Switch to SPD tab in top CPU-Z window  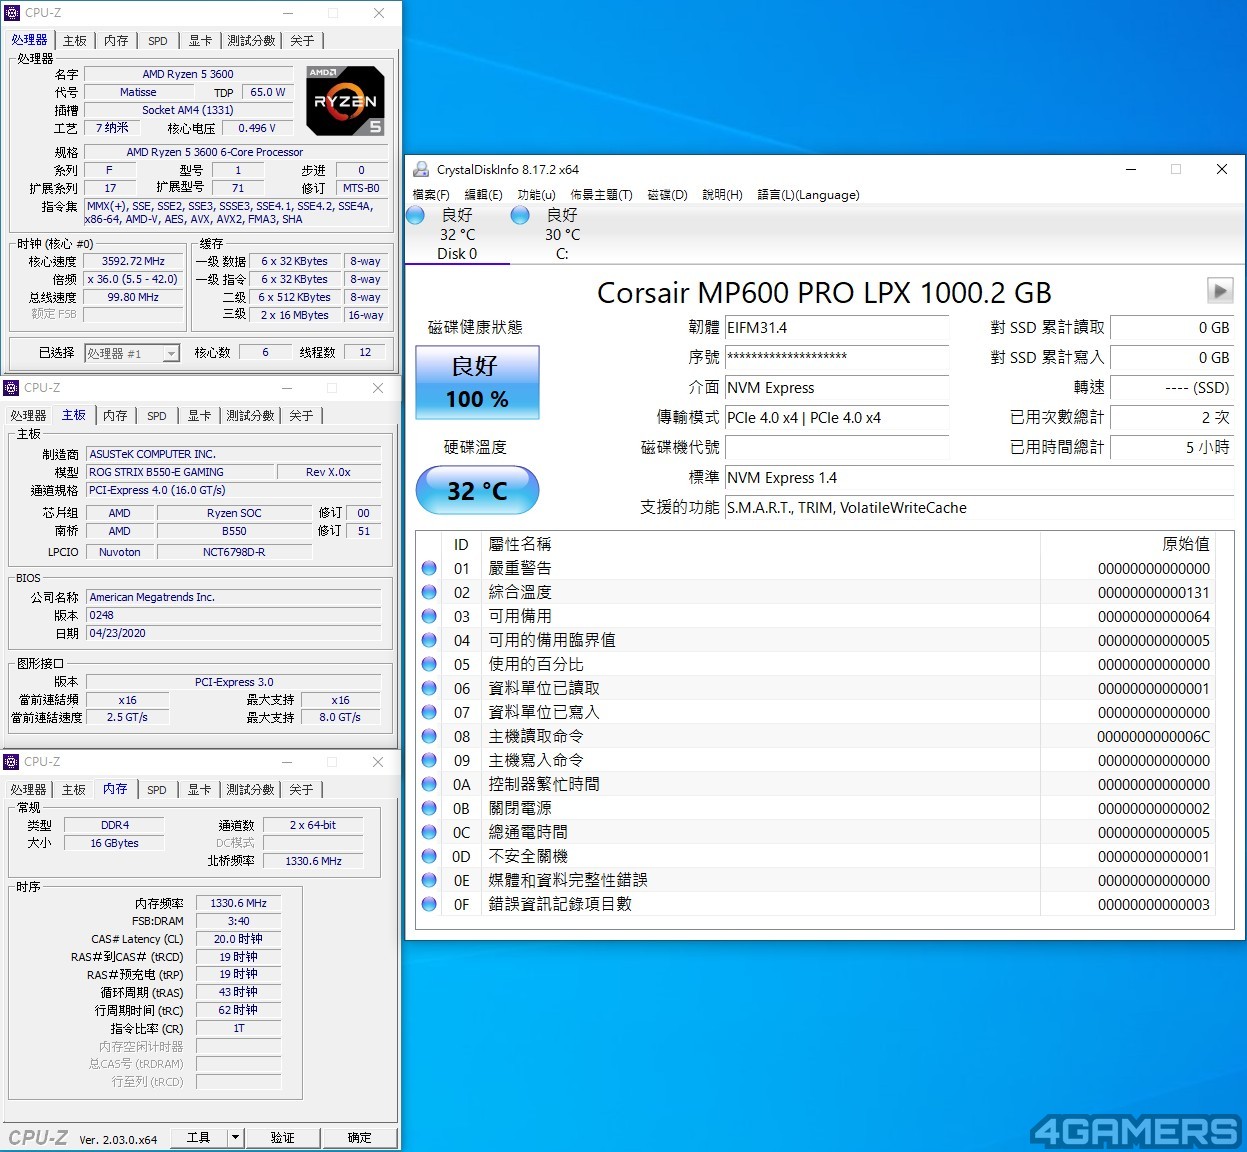pyautogui.click(x=158, y=41)
